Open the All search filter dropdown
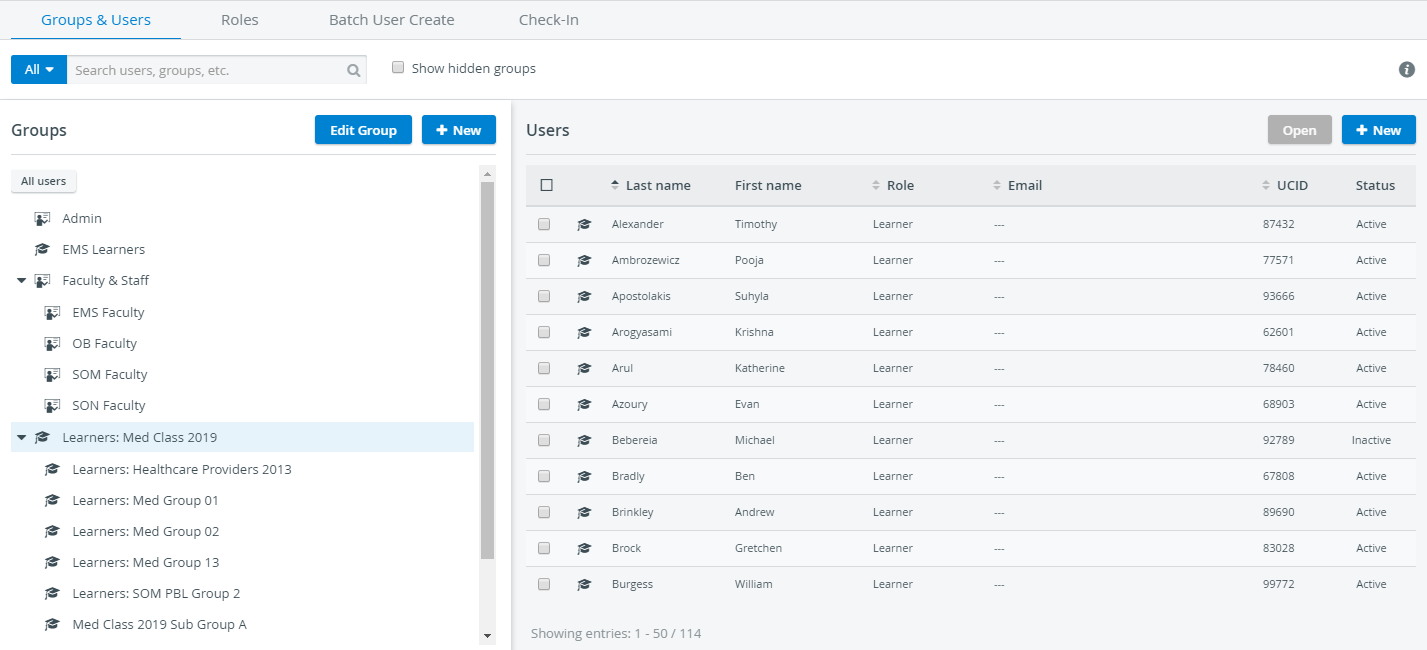 tap(39, 70)
